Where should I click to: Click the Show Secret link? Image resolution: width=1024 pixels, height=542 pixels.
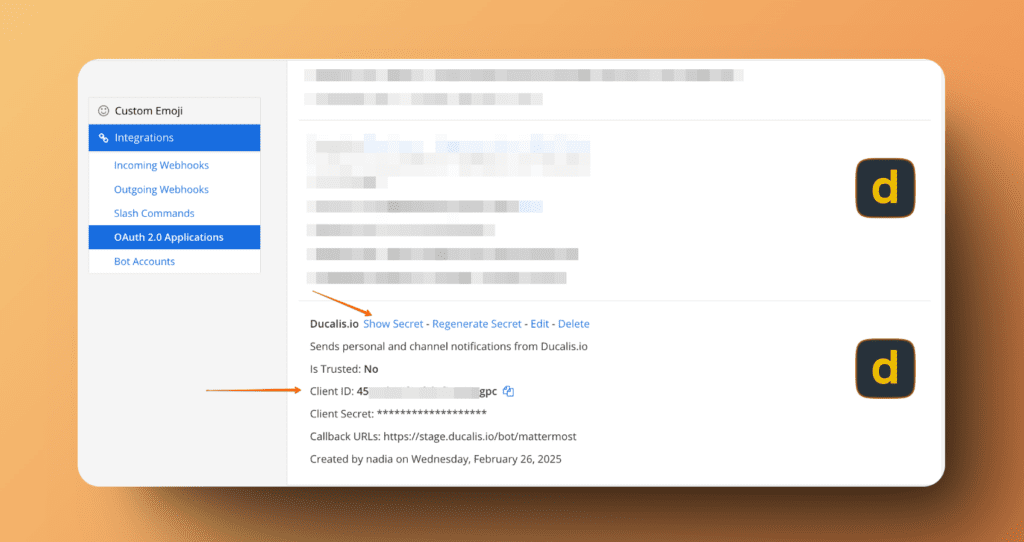tap(393, 324)
